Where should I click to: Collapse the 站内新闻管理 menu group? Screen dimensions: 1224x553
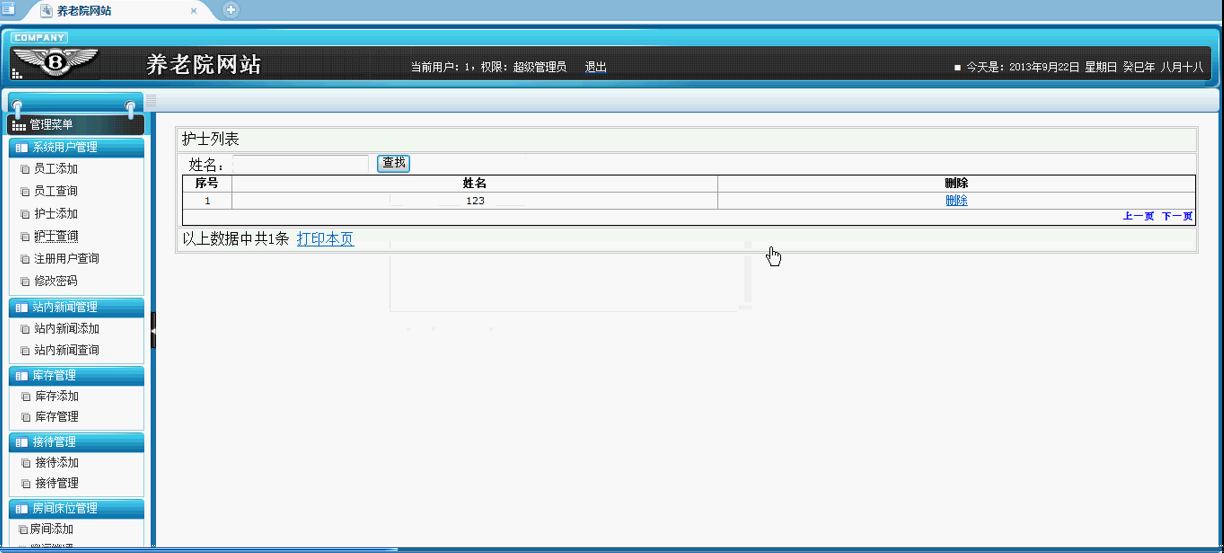[76, 307]
